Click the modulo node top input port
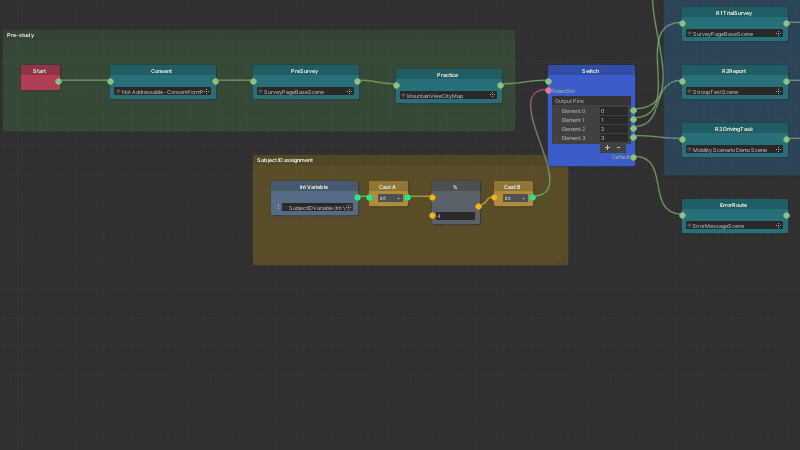The height and width of the screenshot is (450, 800). click(x=432, y=197)
